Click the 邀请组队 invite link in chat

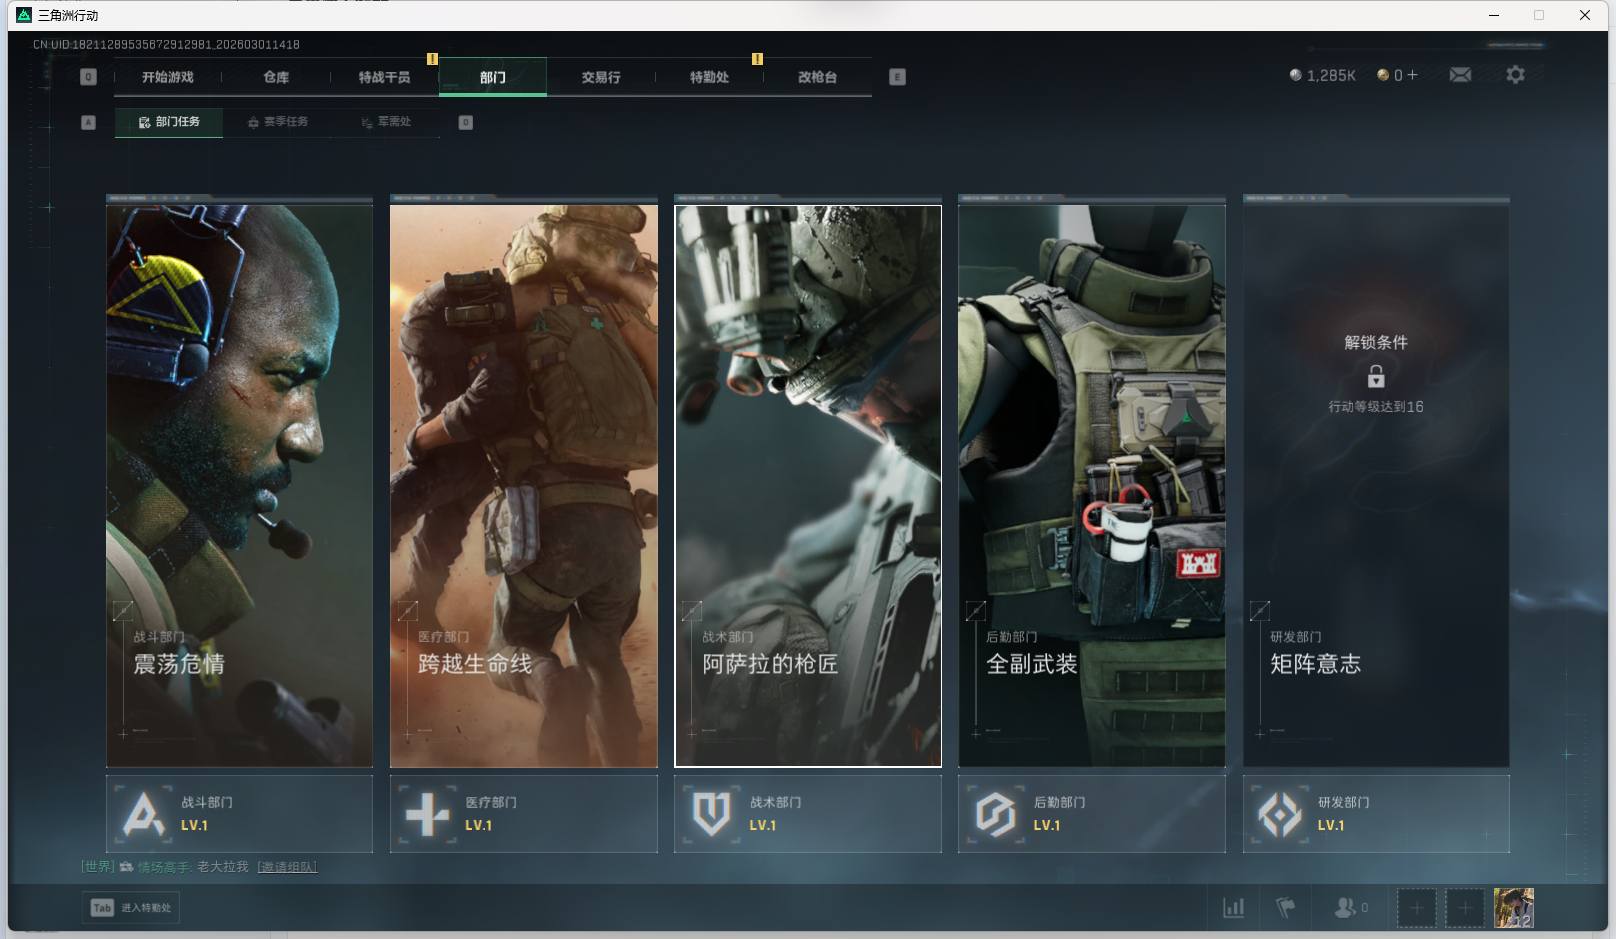click(287, 867)
